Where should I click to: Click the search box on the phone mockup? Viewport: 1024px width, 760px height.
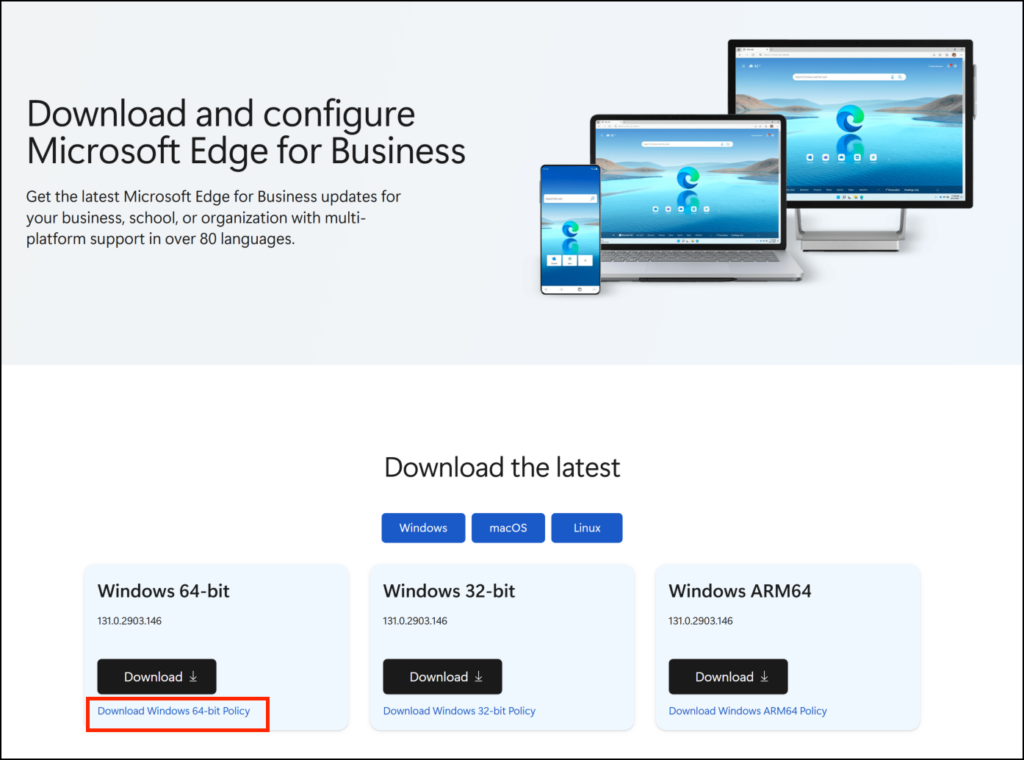pos(571,200)
